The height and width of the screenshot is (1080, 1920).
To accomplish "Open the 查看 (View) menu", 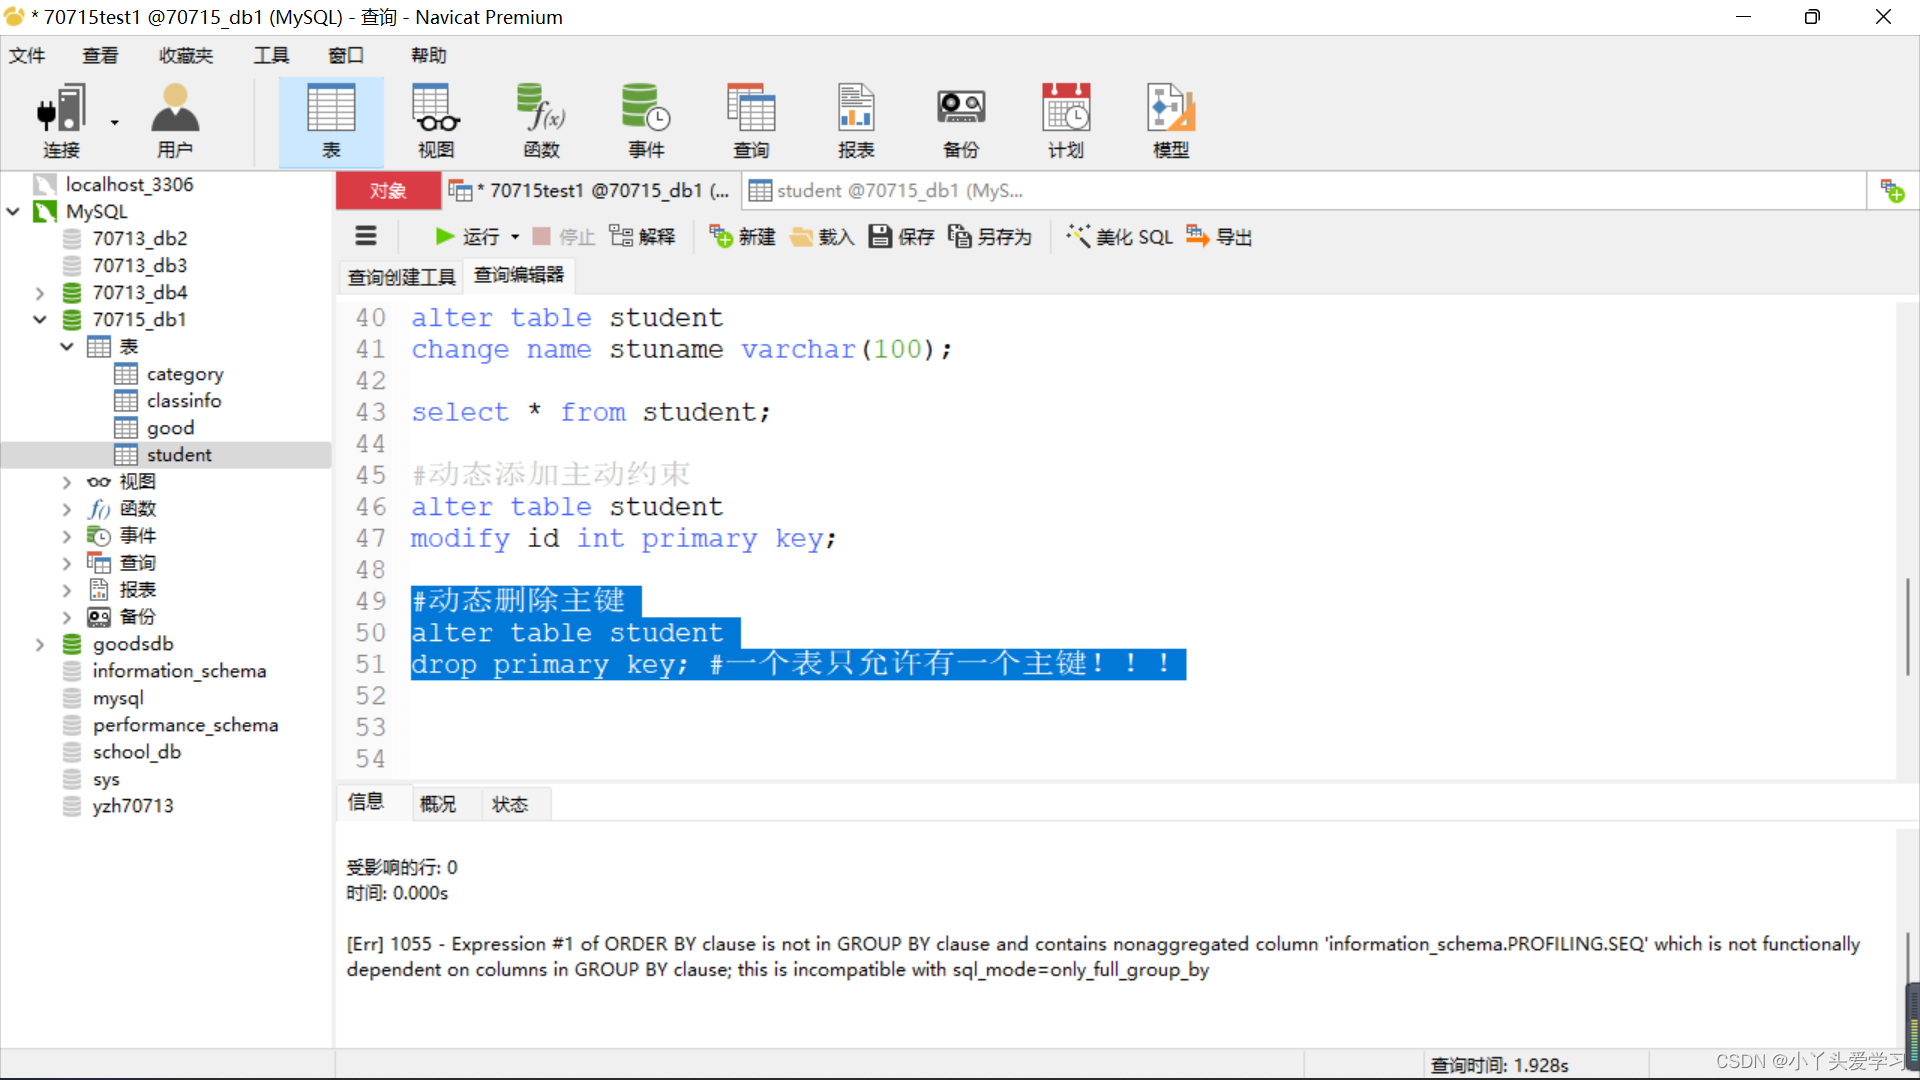I will click(100, 55).
